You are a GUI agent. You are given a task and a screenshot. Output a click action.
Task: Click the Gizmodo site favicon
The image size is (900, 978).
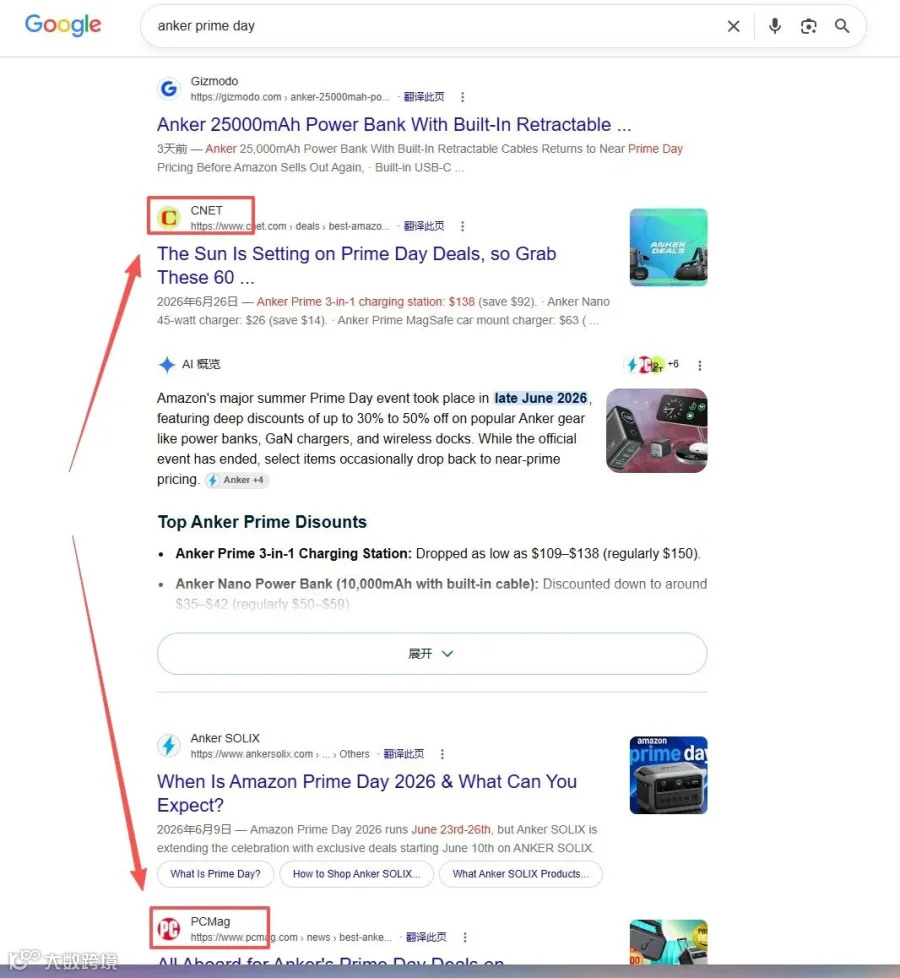169,89
